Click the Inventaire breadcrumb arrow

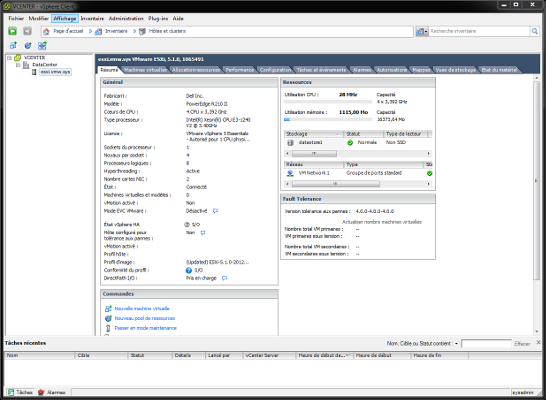tap(134, 31)
